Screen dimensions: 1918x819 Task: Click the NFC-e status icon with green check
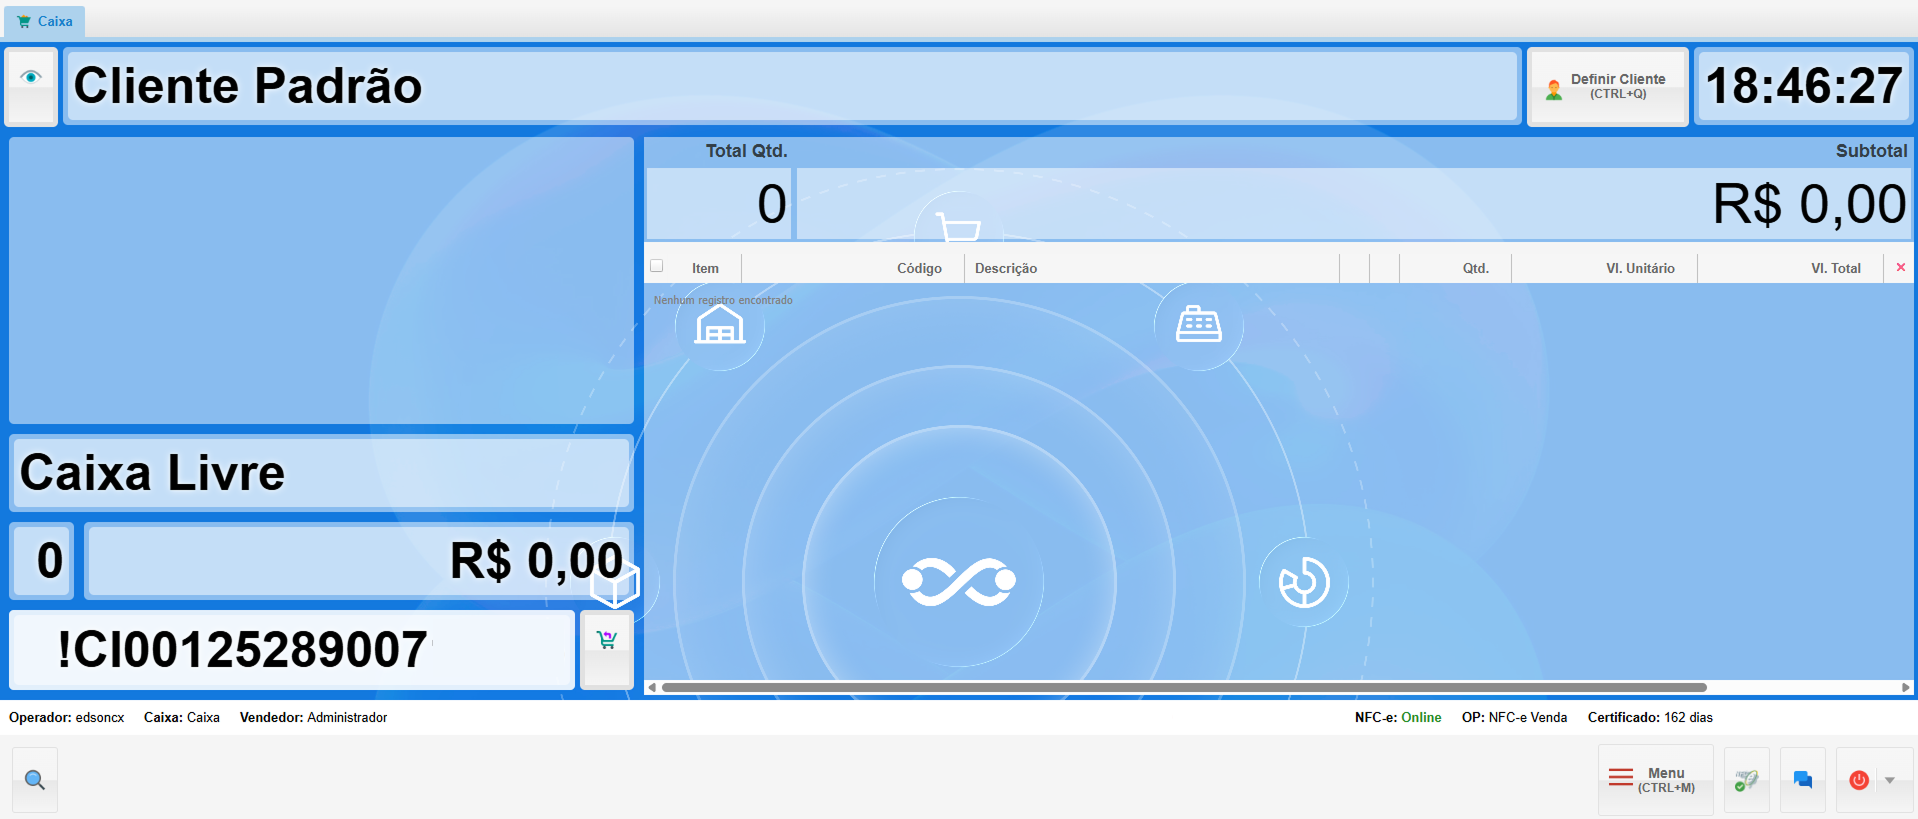pos(1746,780)
